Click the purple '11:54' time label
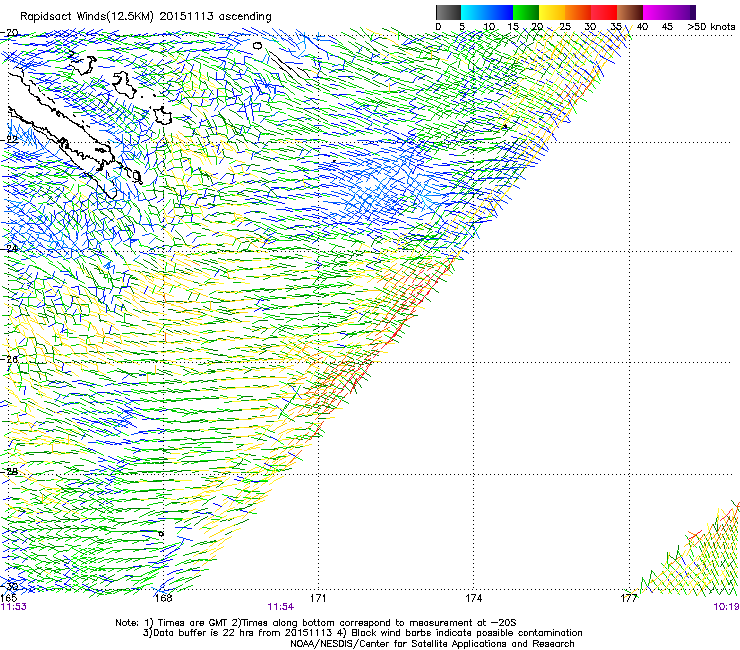Image resolution: width=740 pixels, height=650 pixels. click(x=280, y=607)
